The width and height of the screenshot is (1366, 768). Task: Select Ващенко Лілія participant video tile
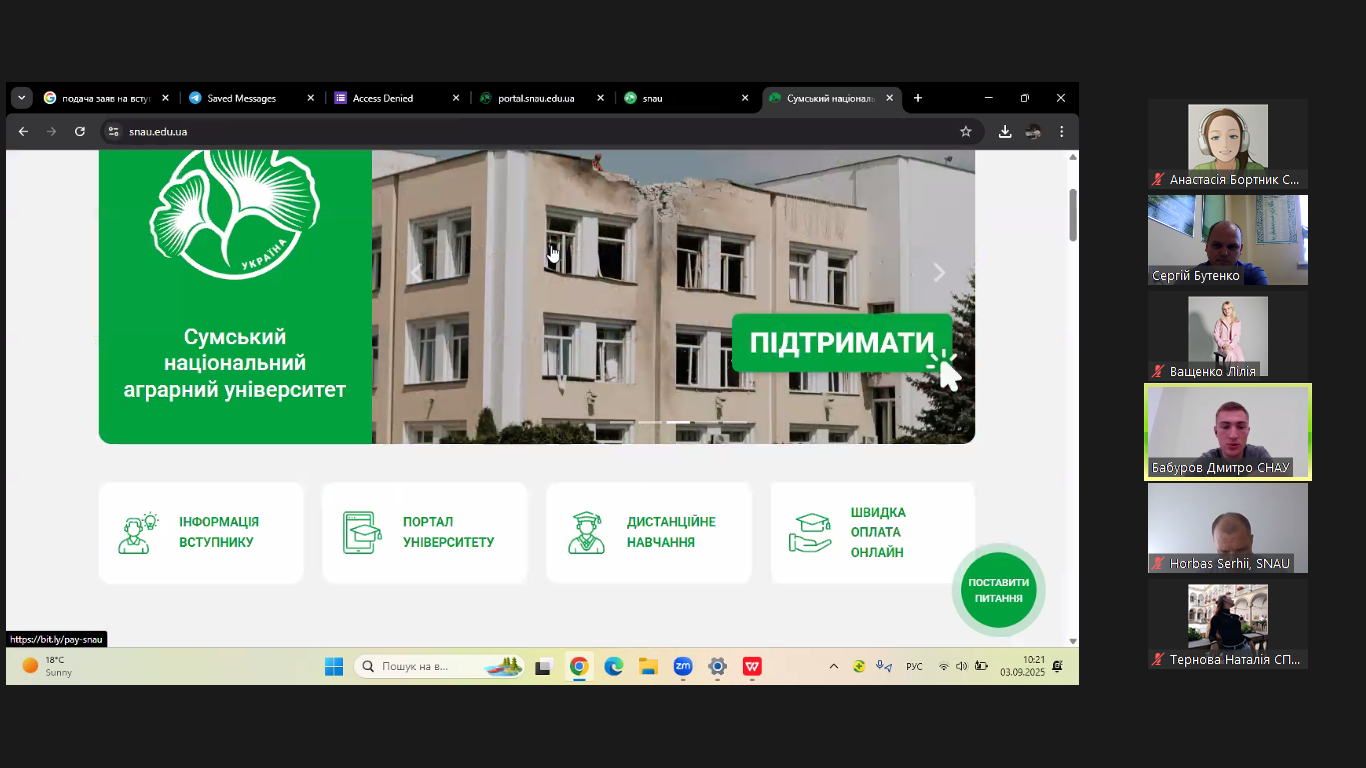click(1228, 336)
